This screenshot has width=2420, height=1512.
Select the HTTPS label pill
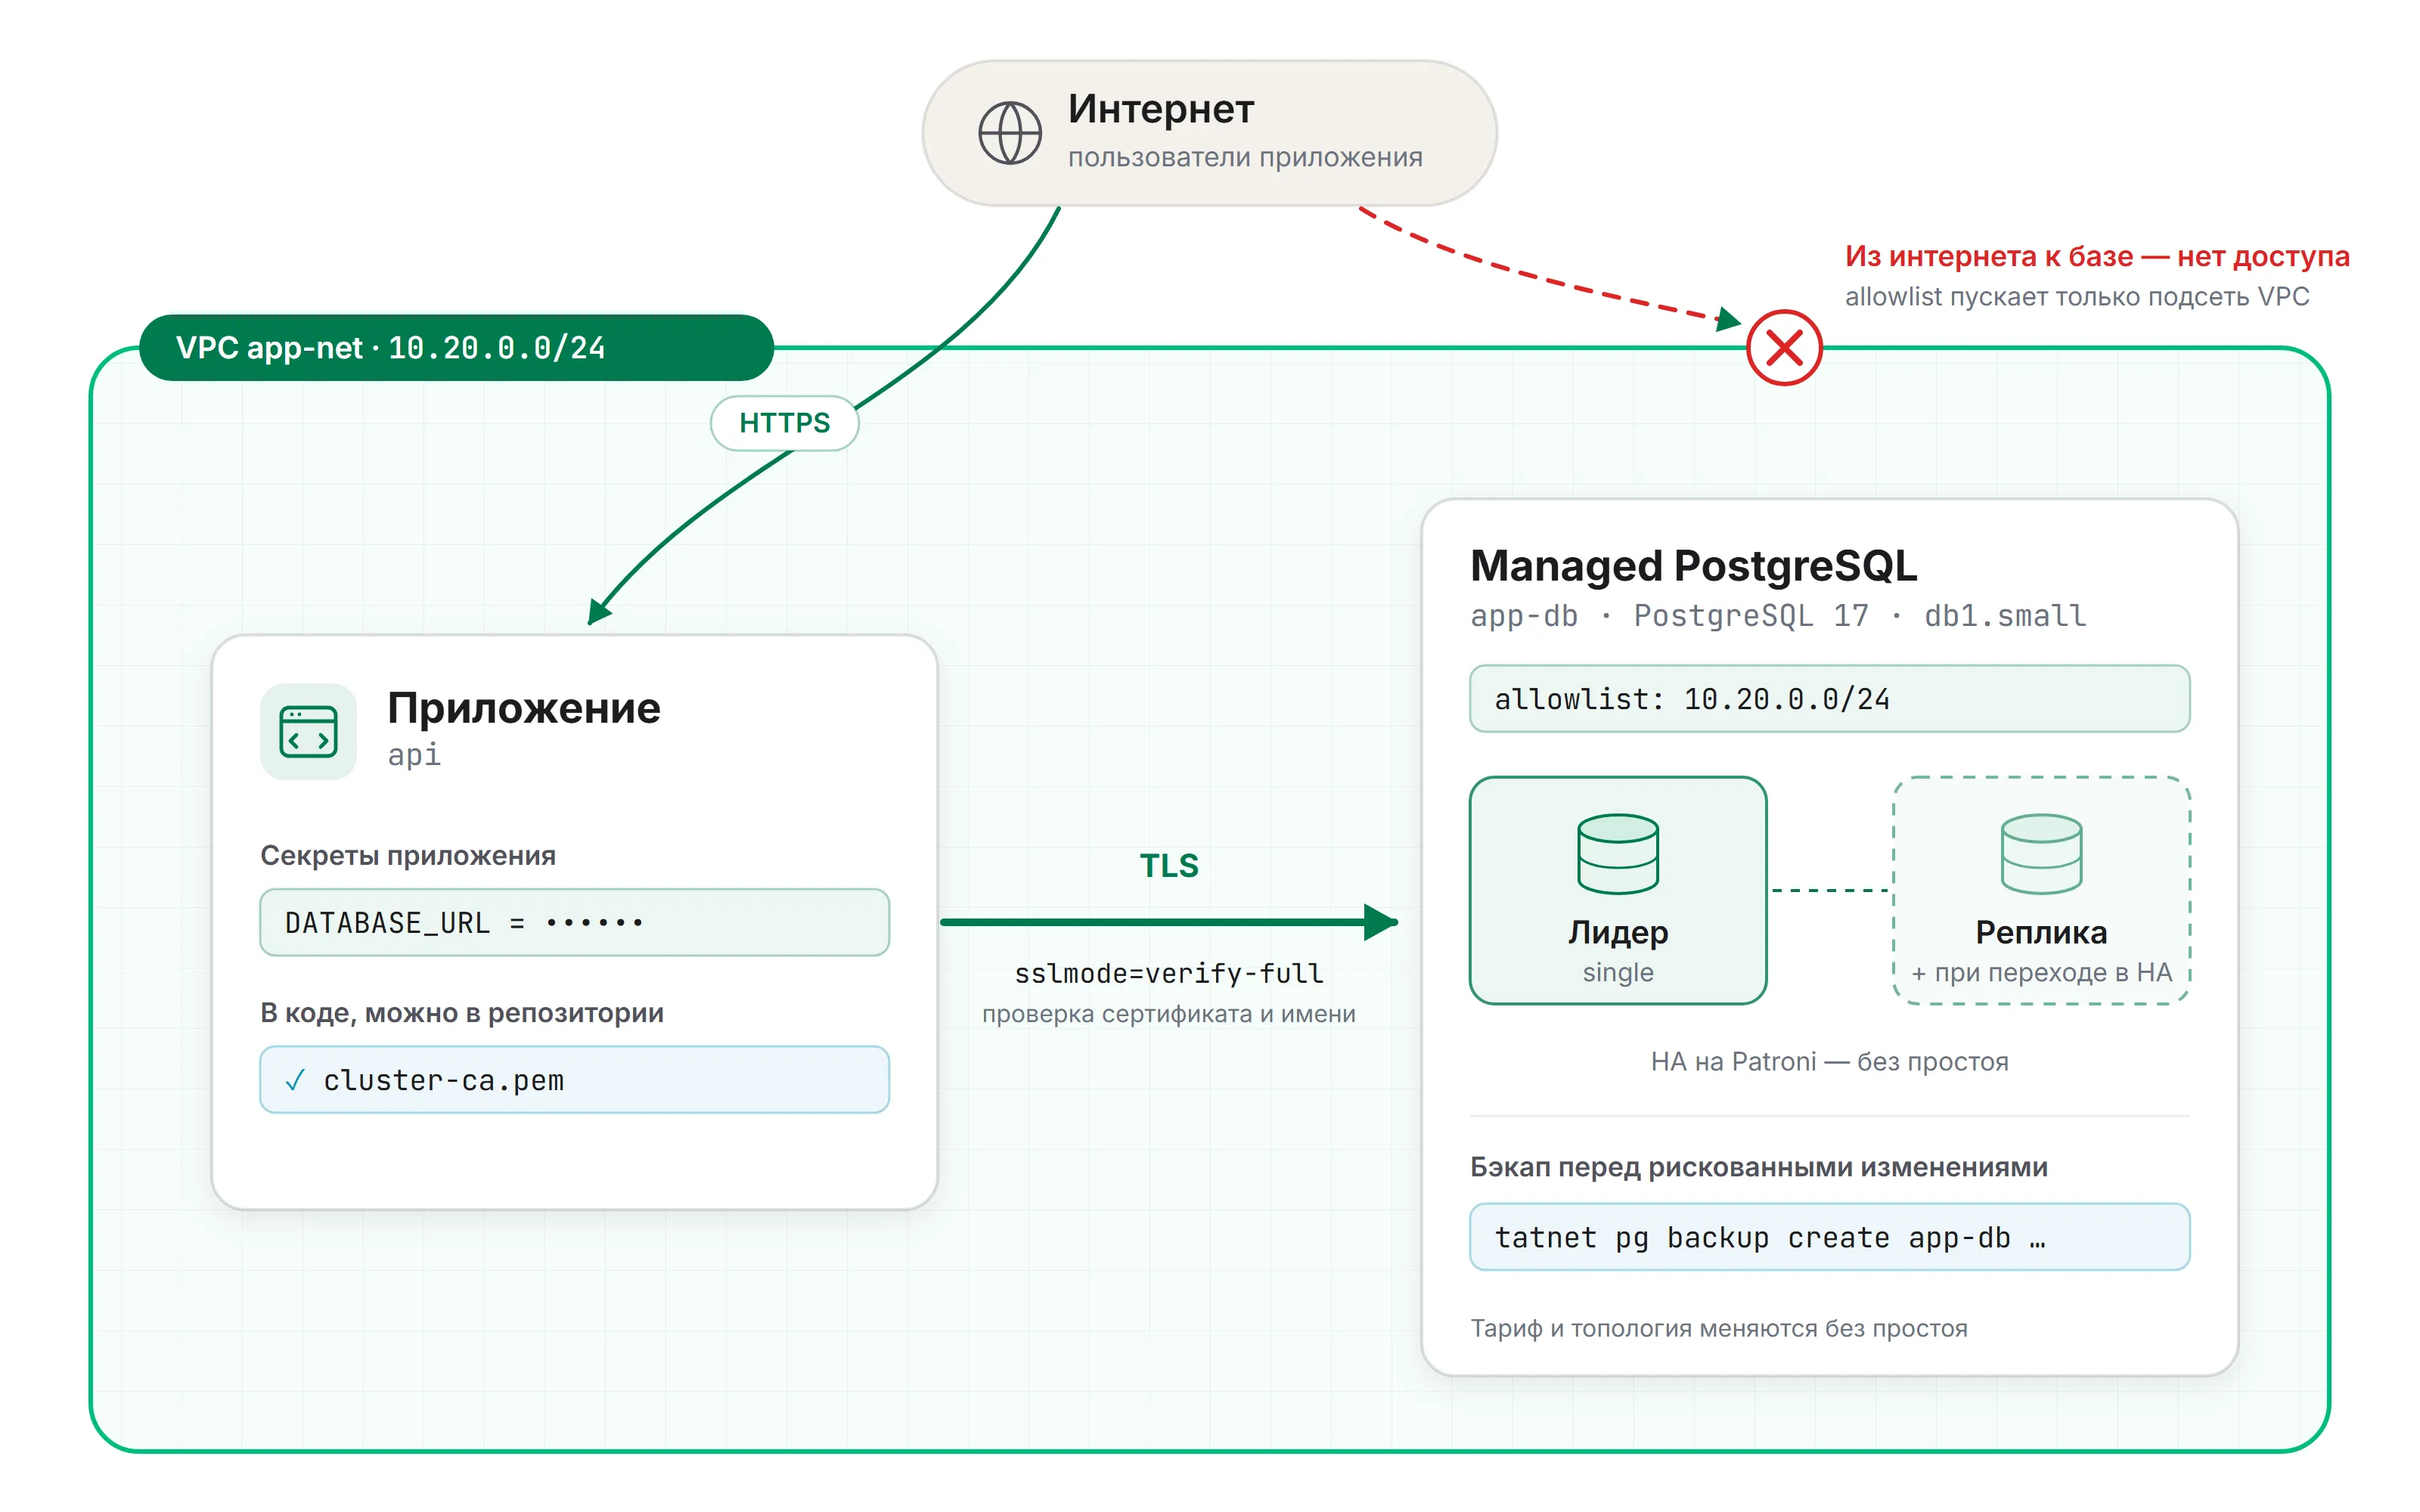point(784,423)
